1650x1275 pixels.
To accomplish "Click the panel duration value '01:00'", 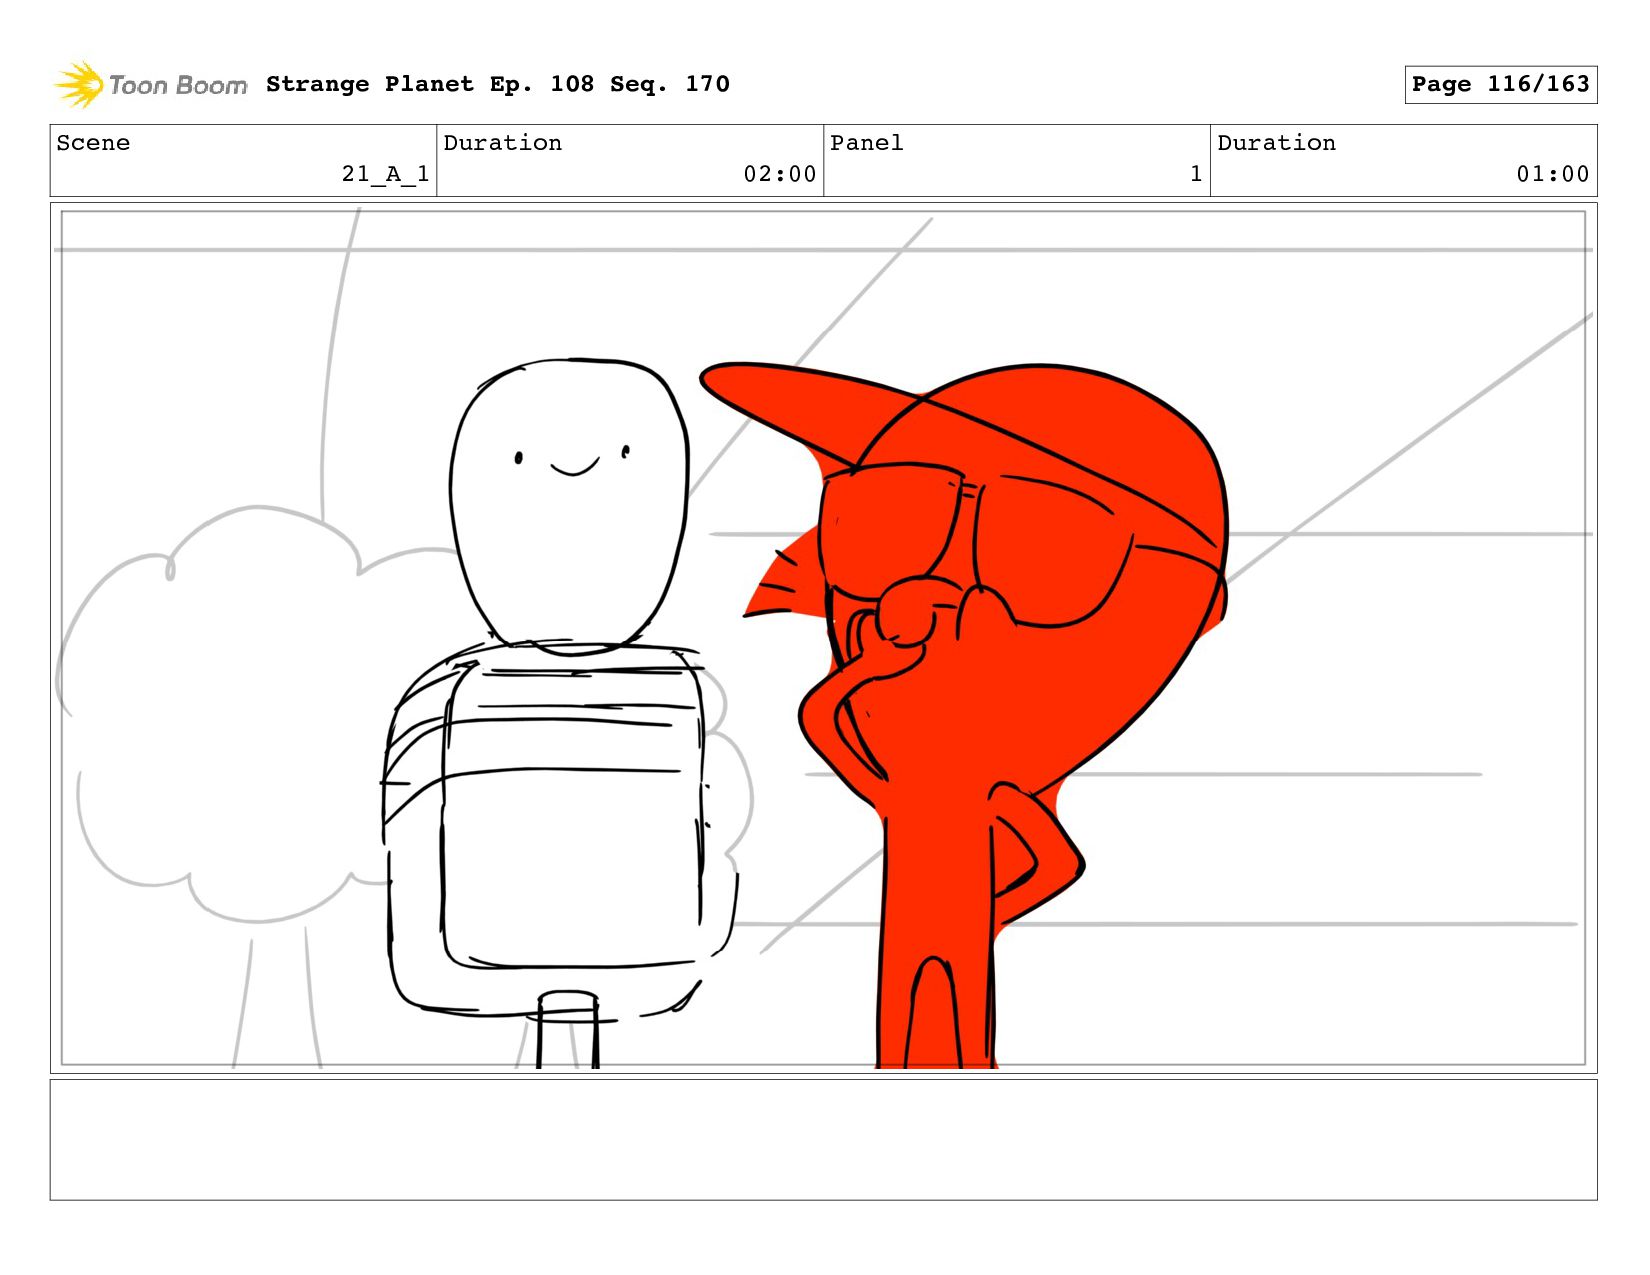I will tap(1553, 174).
